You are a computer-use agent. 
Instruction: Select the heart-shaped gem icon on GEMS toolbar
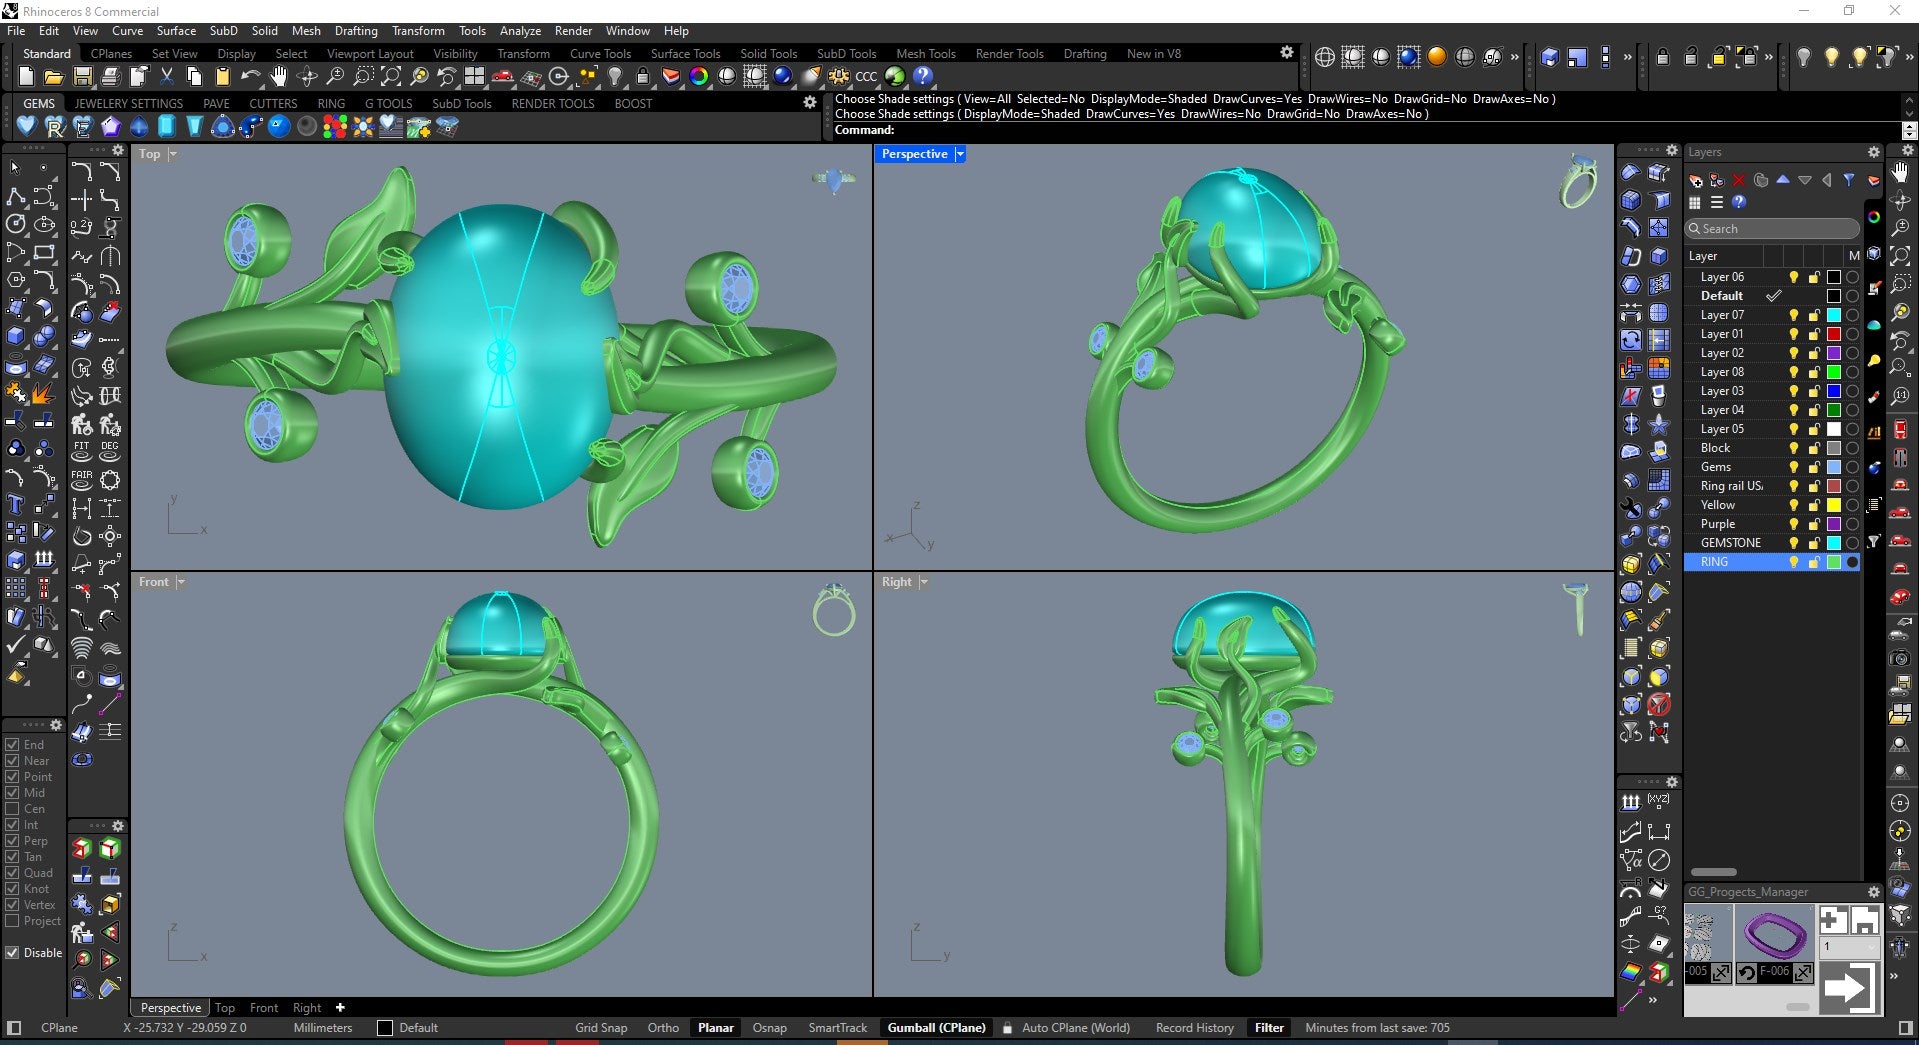click(x=27, y=127)
